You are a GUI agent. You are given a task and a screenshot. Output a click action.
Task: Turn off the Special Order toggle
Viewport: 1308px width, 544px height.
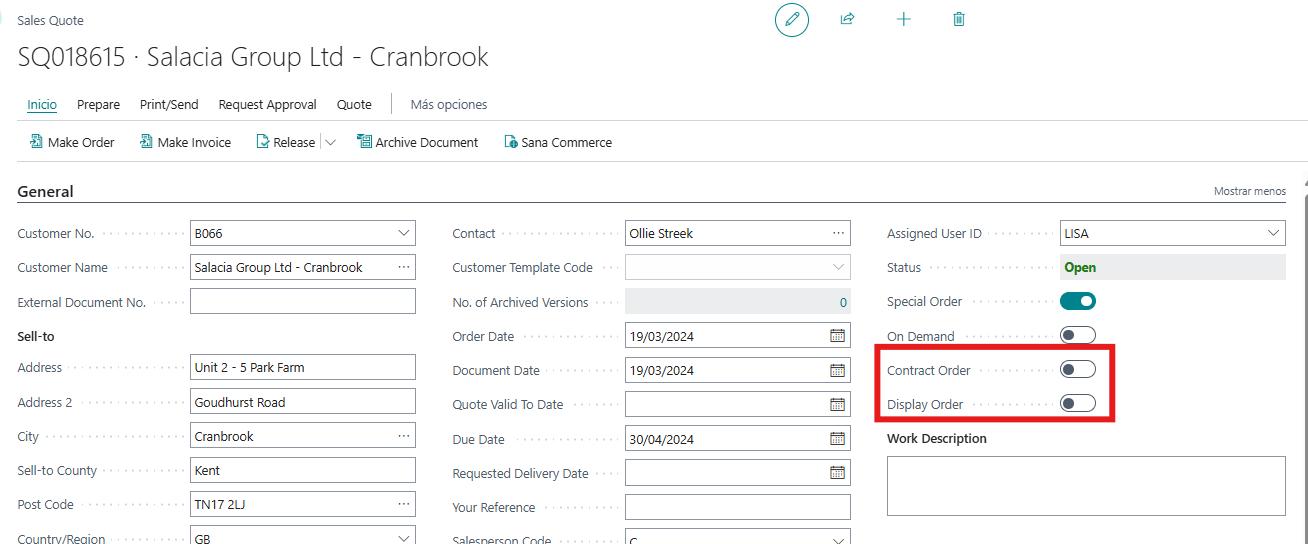point(1078,301)
